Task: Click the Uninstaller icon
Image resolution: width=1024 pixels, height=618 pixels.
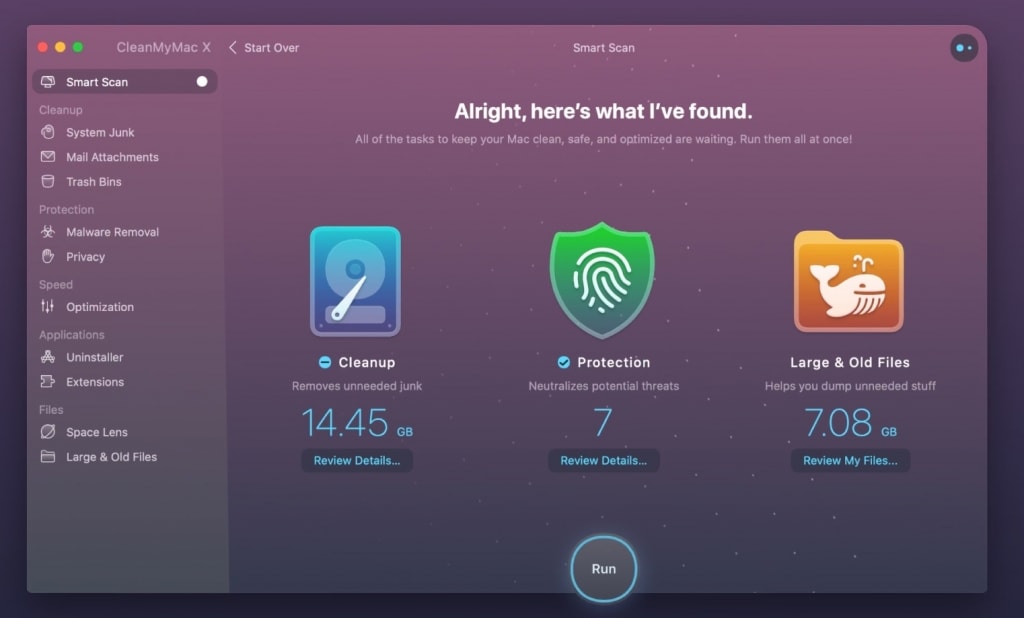Action: (x=48, y=357)
